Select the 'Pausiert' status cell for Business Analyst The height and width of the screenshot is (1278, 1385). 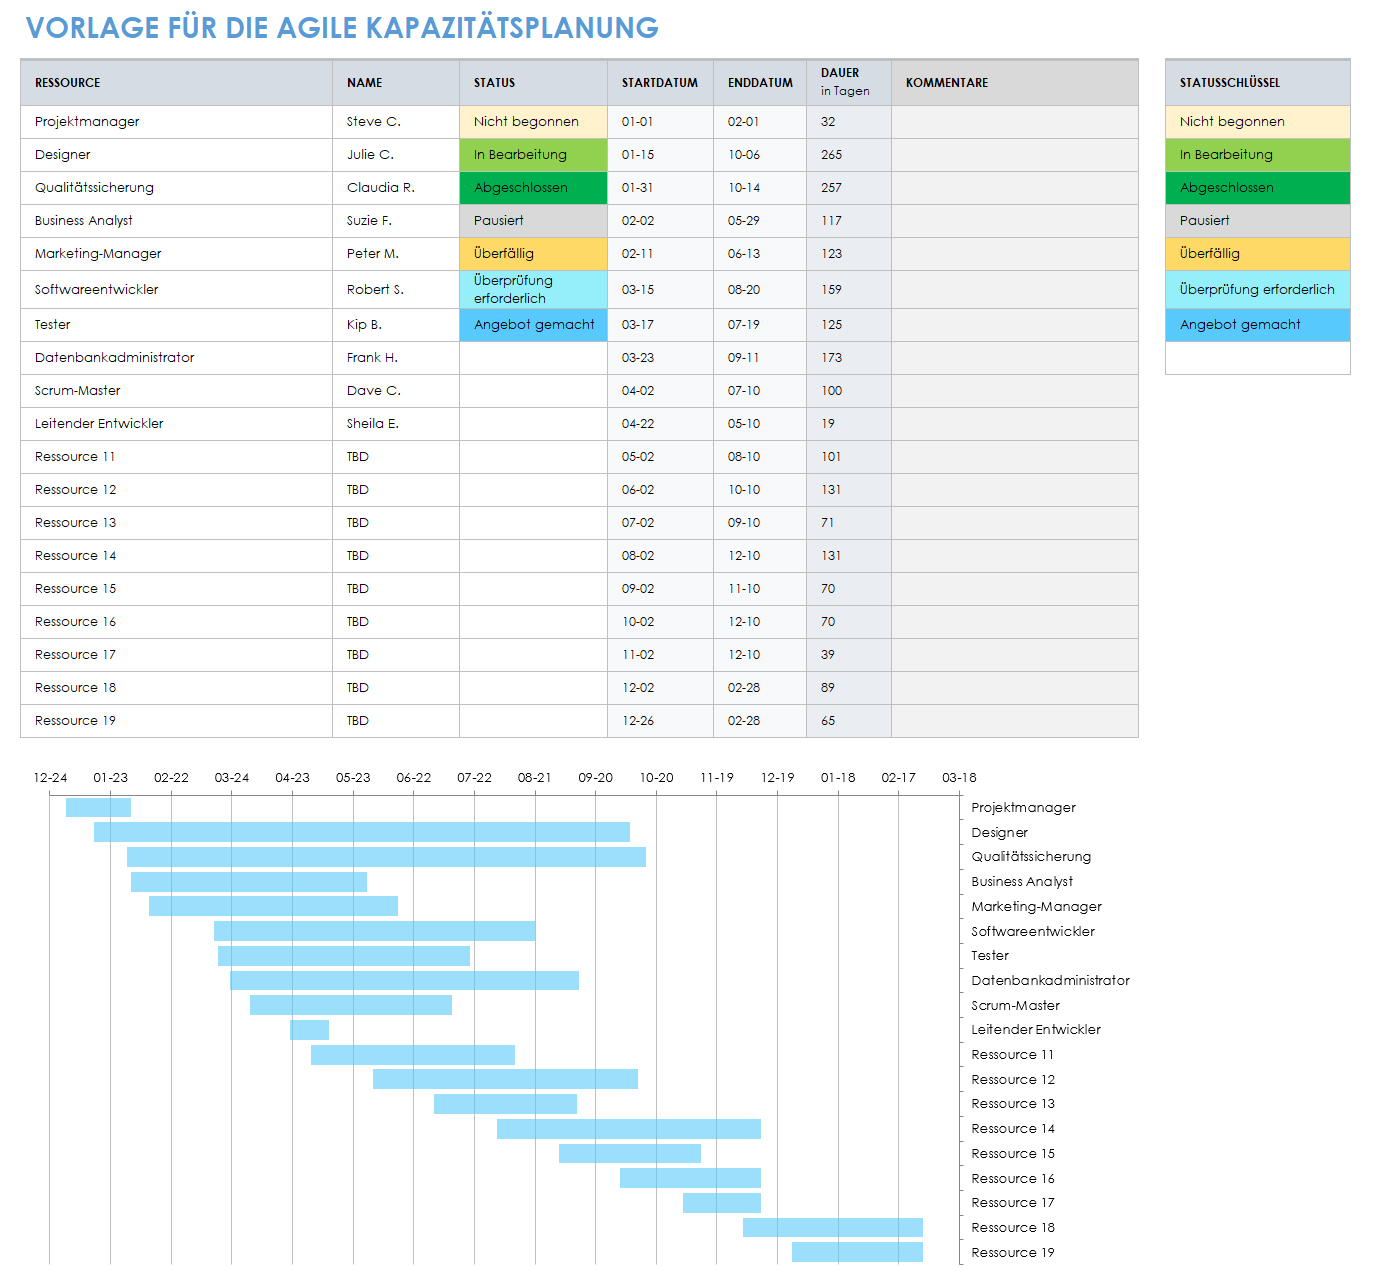[533, 221]
